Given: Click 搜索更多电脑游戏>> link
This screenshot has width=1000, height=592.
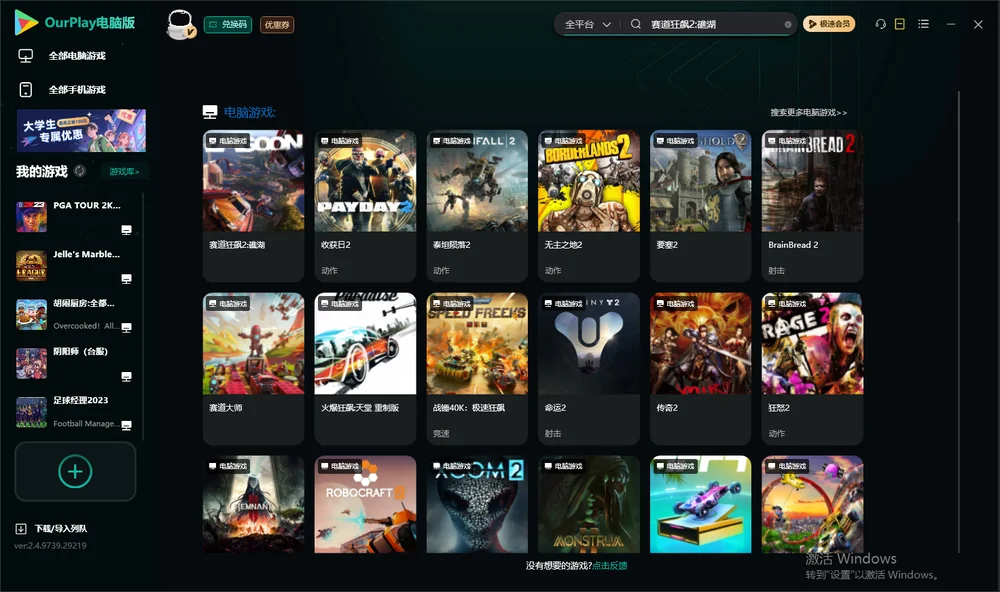Looking at the screenshot, I should [x=809, y=112].
